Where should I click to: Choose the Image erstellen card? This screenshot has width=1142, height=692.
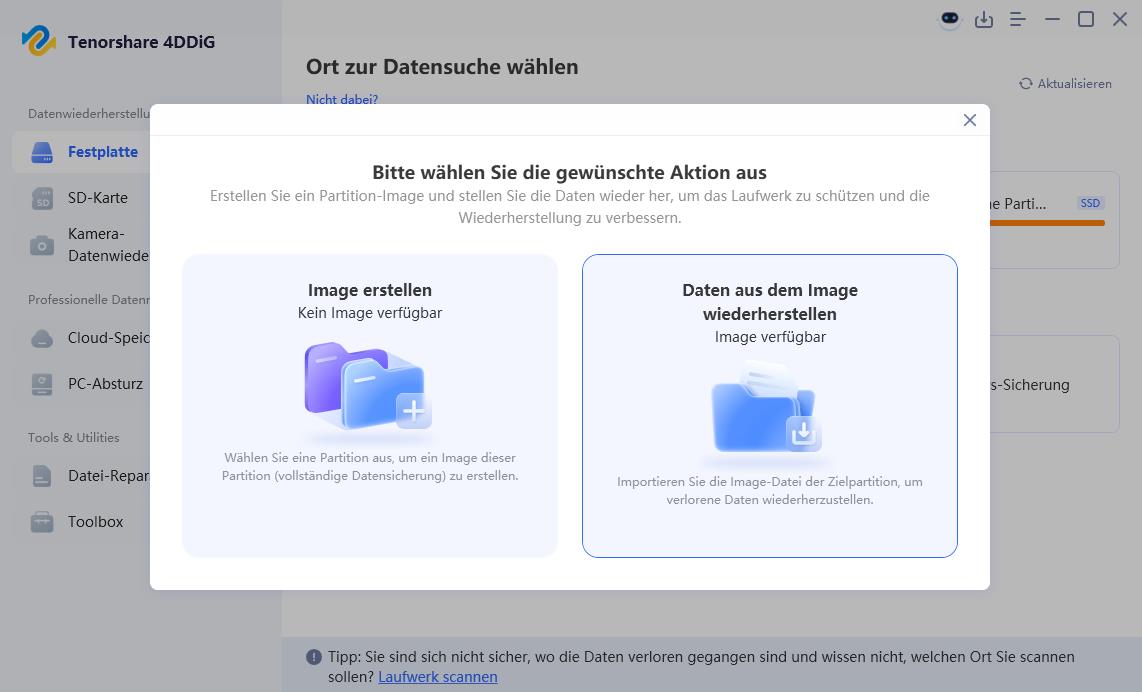coord(369,406)
